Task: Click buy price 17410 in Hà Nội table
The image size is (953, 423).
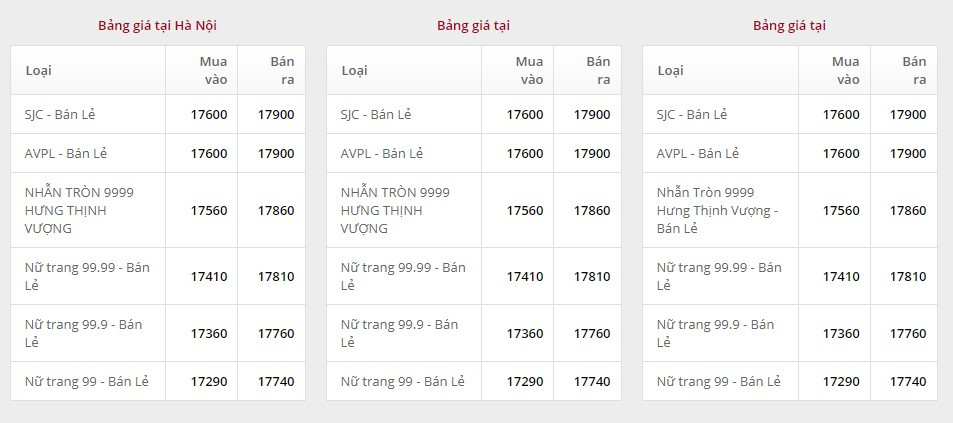Action: [209, 277]
